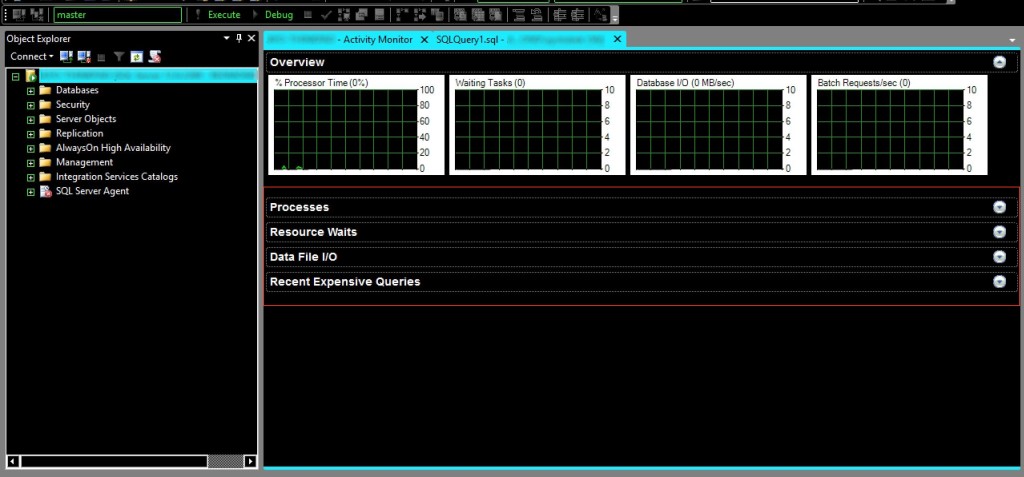Click the Cancel Executing Query stop icon
This screenshot has width=1024, height=477.
click(308, 14)
